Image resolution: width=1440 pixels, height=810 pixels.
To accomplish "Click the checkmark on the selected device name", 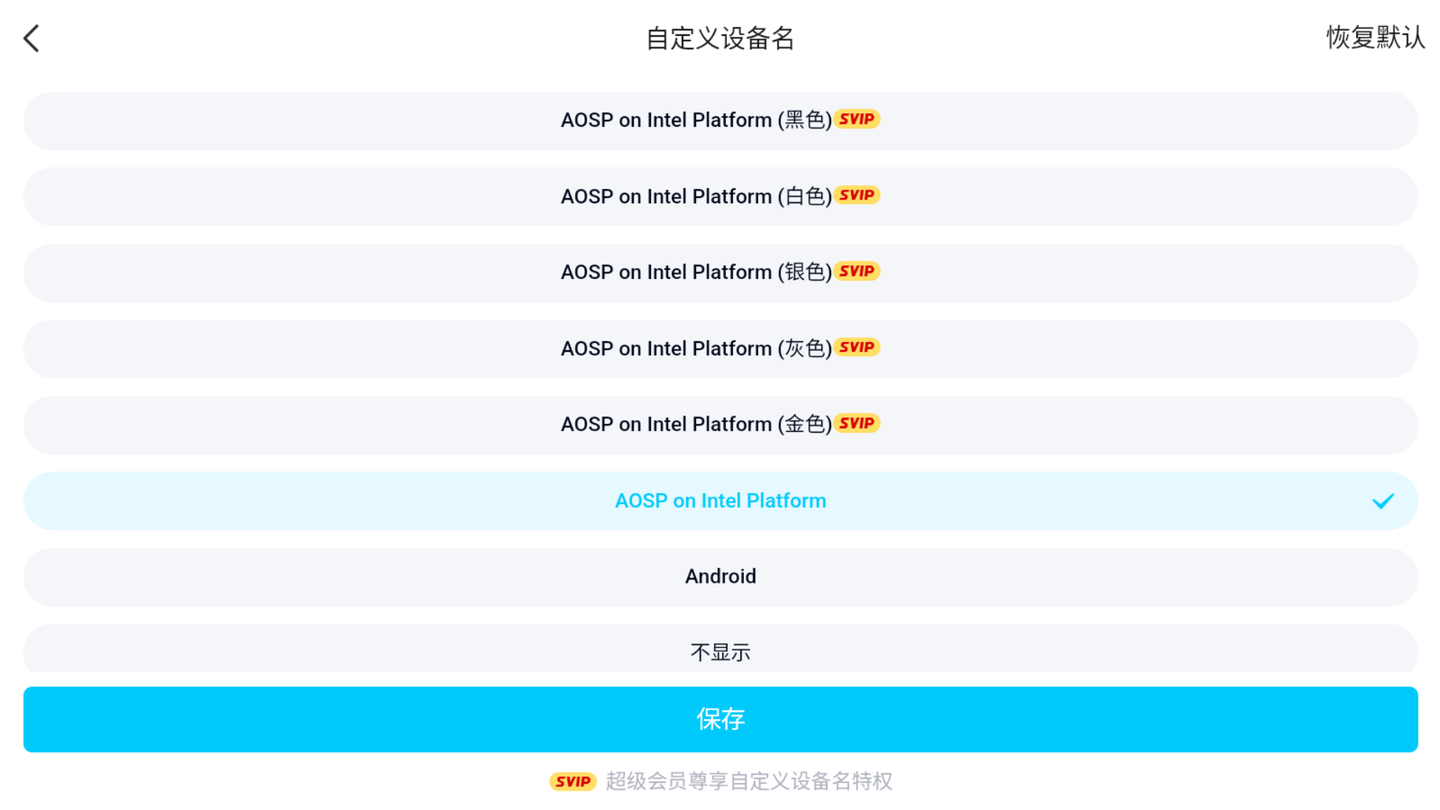I will tap(1383, 501).
